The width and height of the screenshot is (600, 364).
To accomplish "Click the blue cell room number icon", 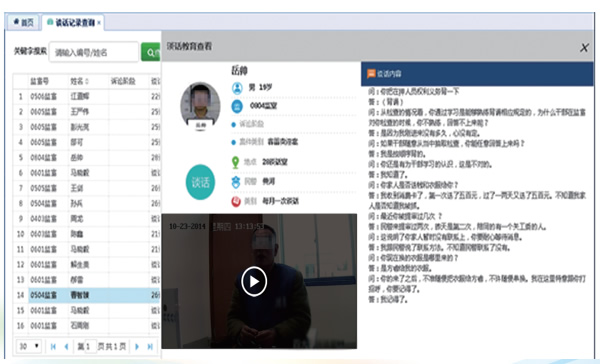I will point(237,106).
